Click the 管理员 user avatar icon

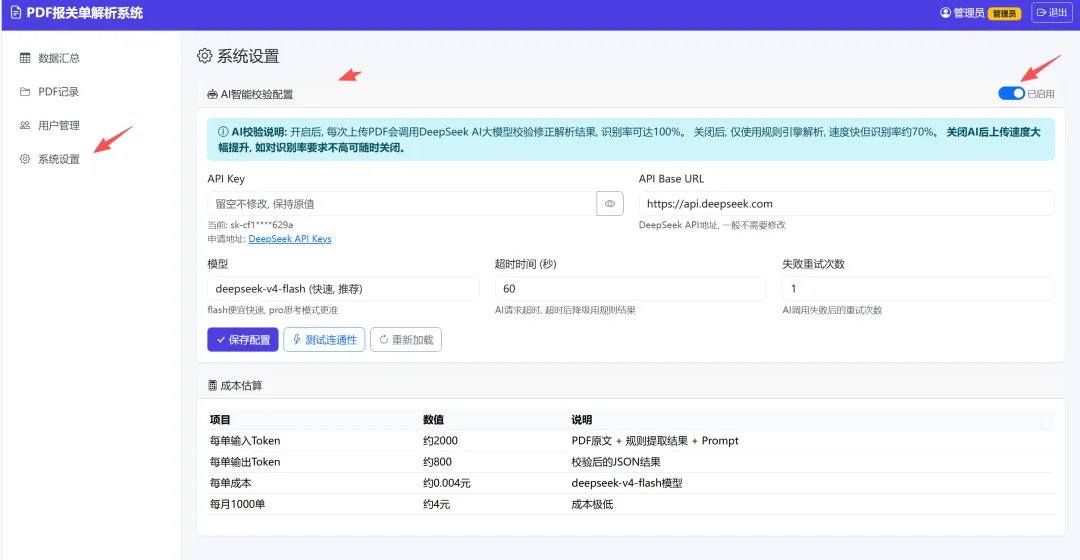coord(945,13)
